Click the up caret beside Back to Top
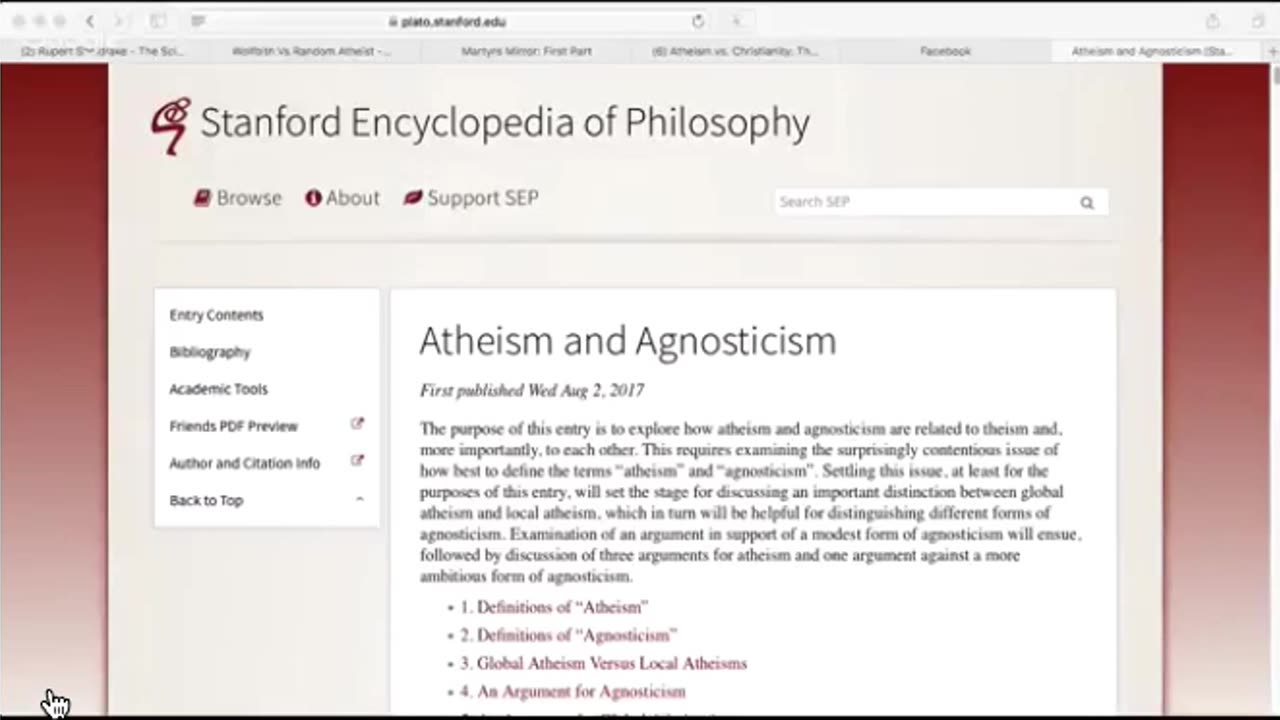This screenshot has height=720, width=1280. click(x=359, y=499)
